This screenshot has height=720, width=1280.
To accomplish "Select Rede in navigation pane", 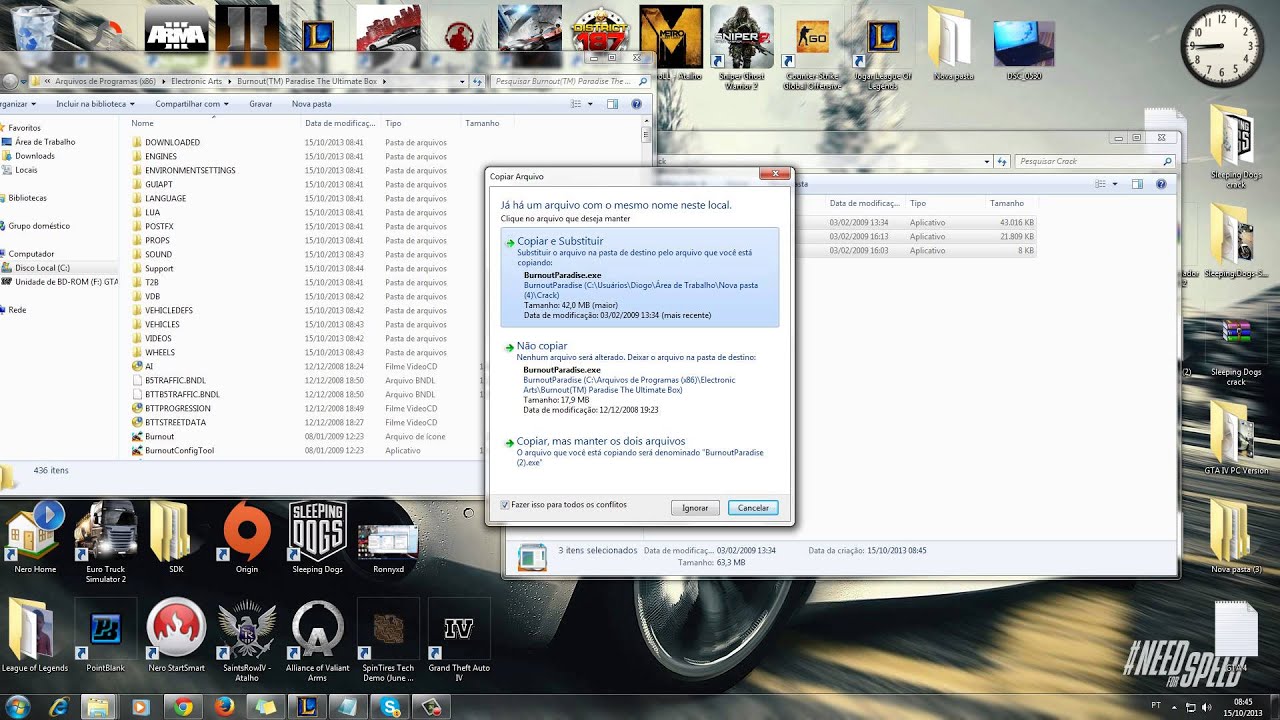I will click(x=17, y=310).
